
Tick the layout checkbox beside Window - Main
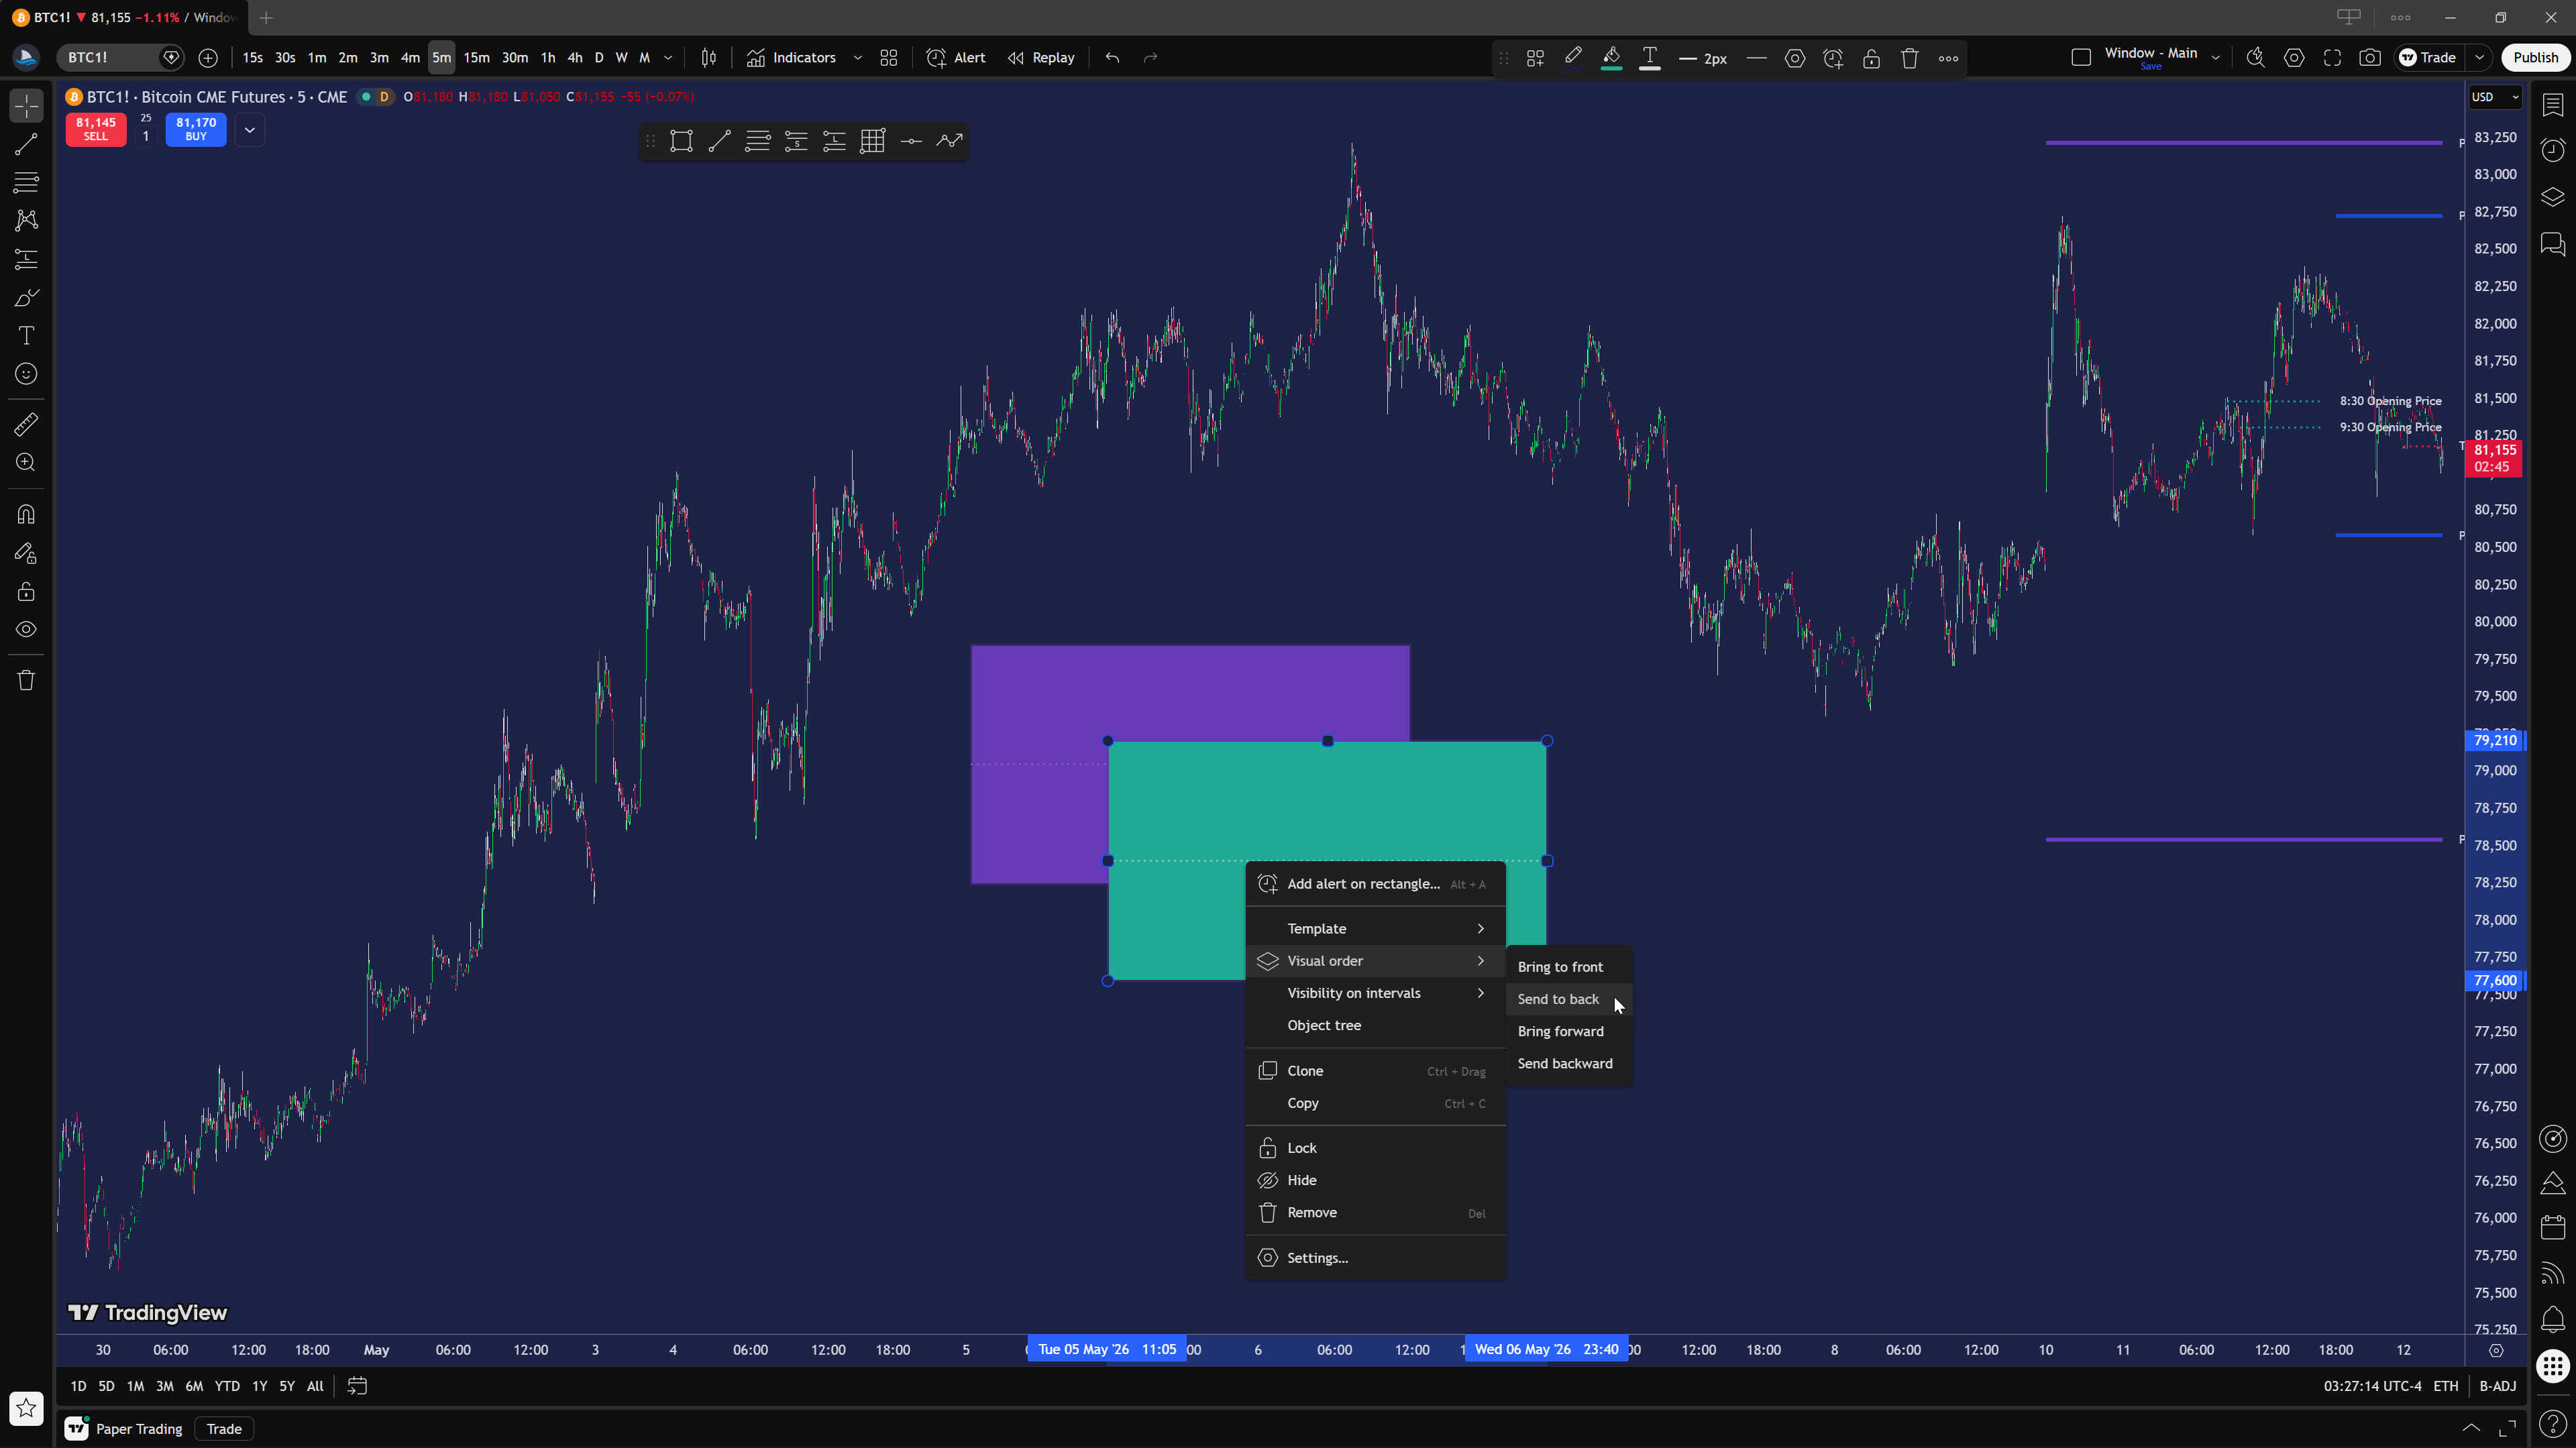2081,58
